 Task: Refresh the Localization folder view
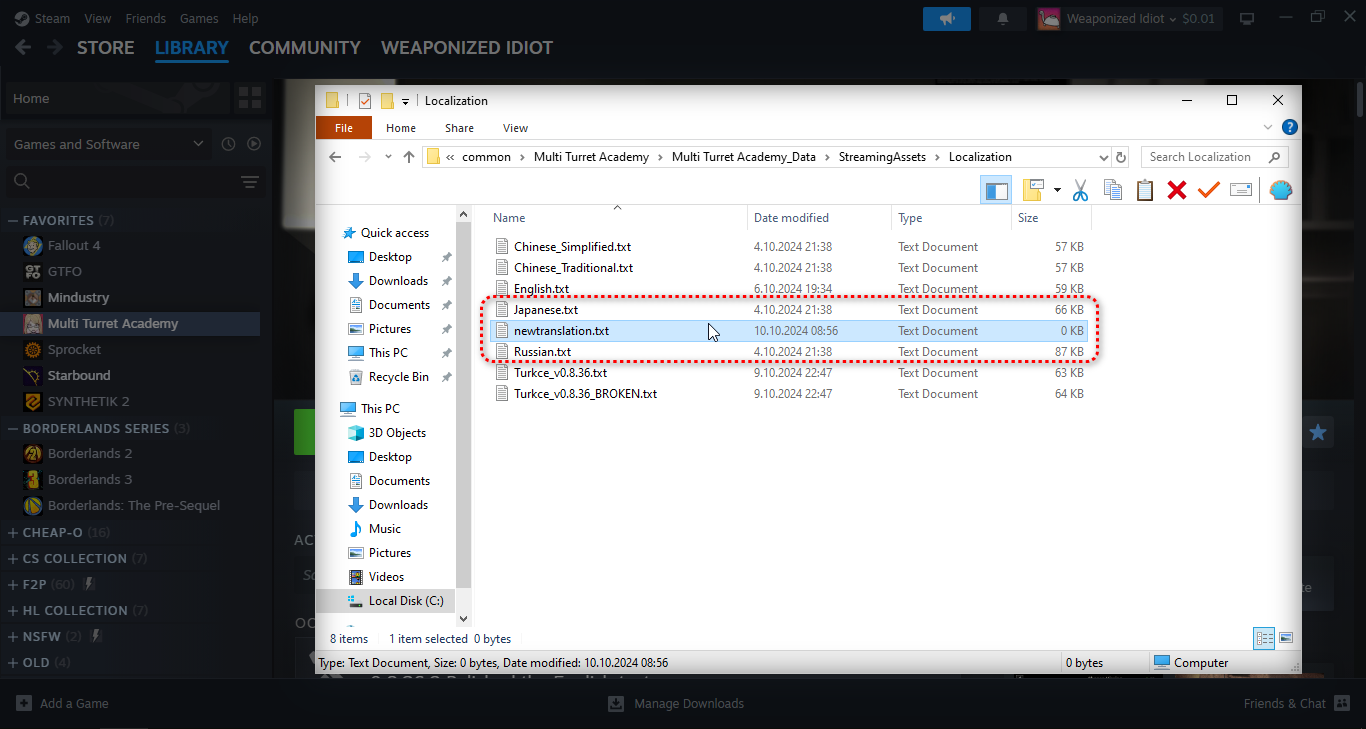[1121, 157]
